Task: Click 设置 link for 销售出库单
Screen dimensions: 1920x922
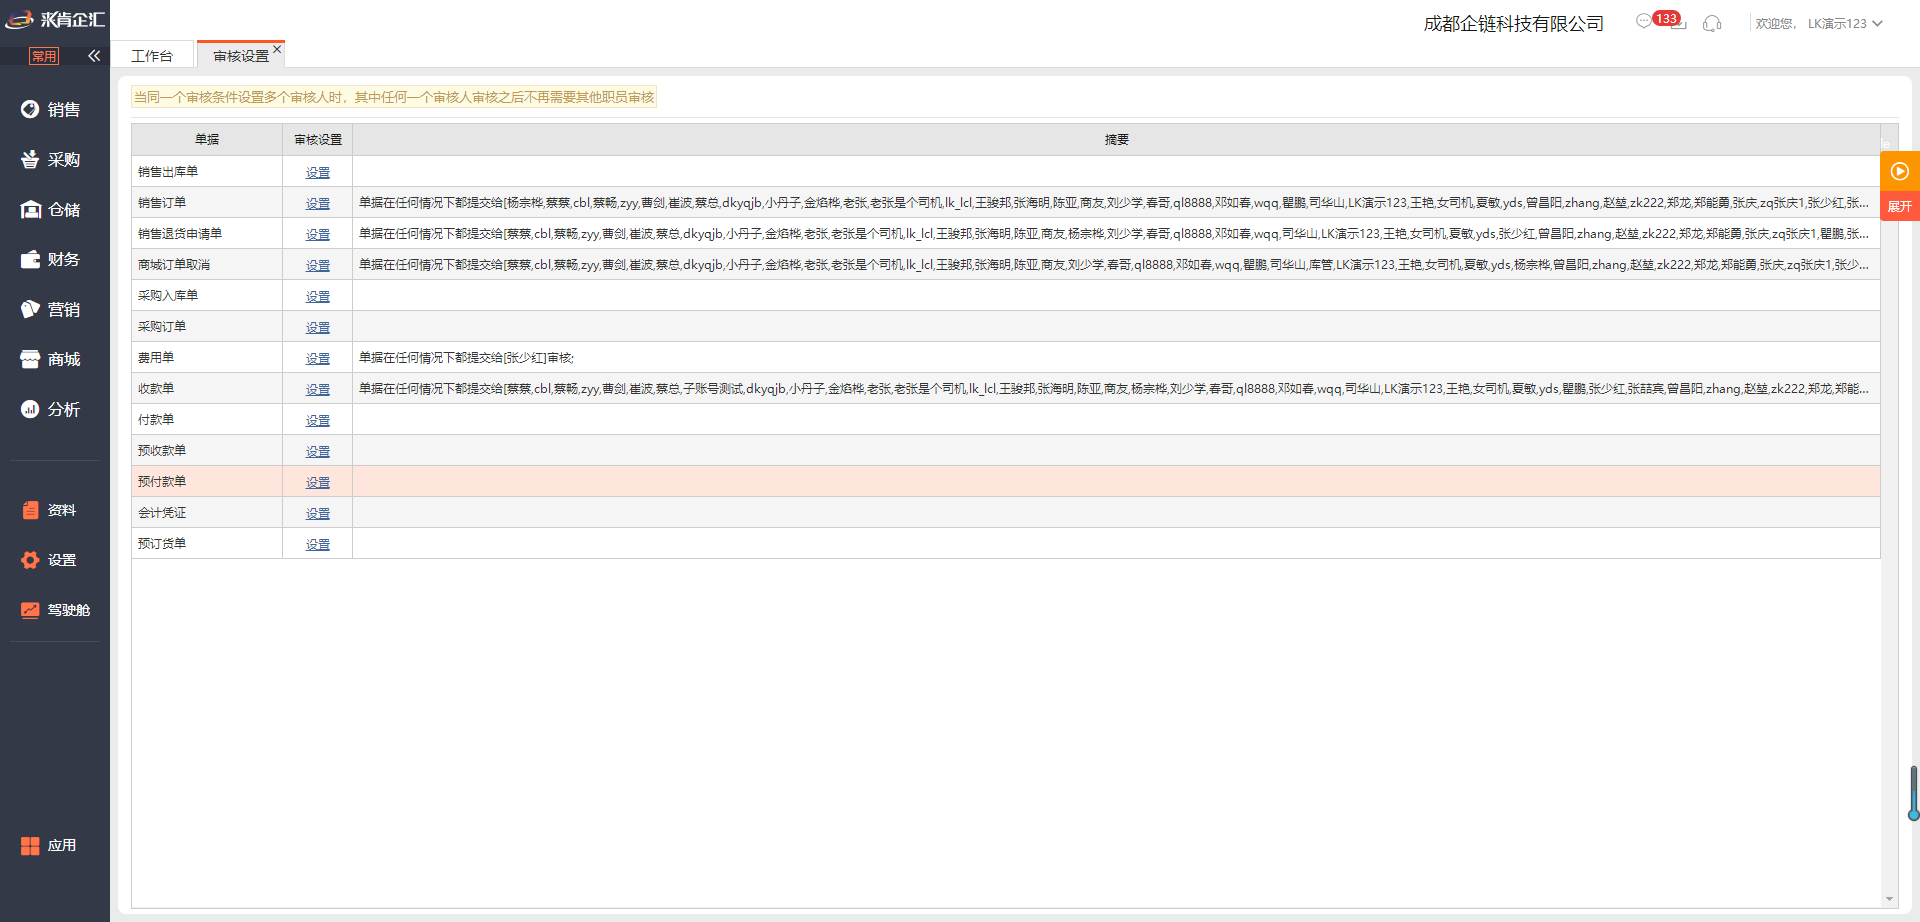Action: (317, 172)
